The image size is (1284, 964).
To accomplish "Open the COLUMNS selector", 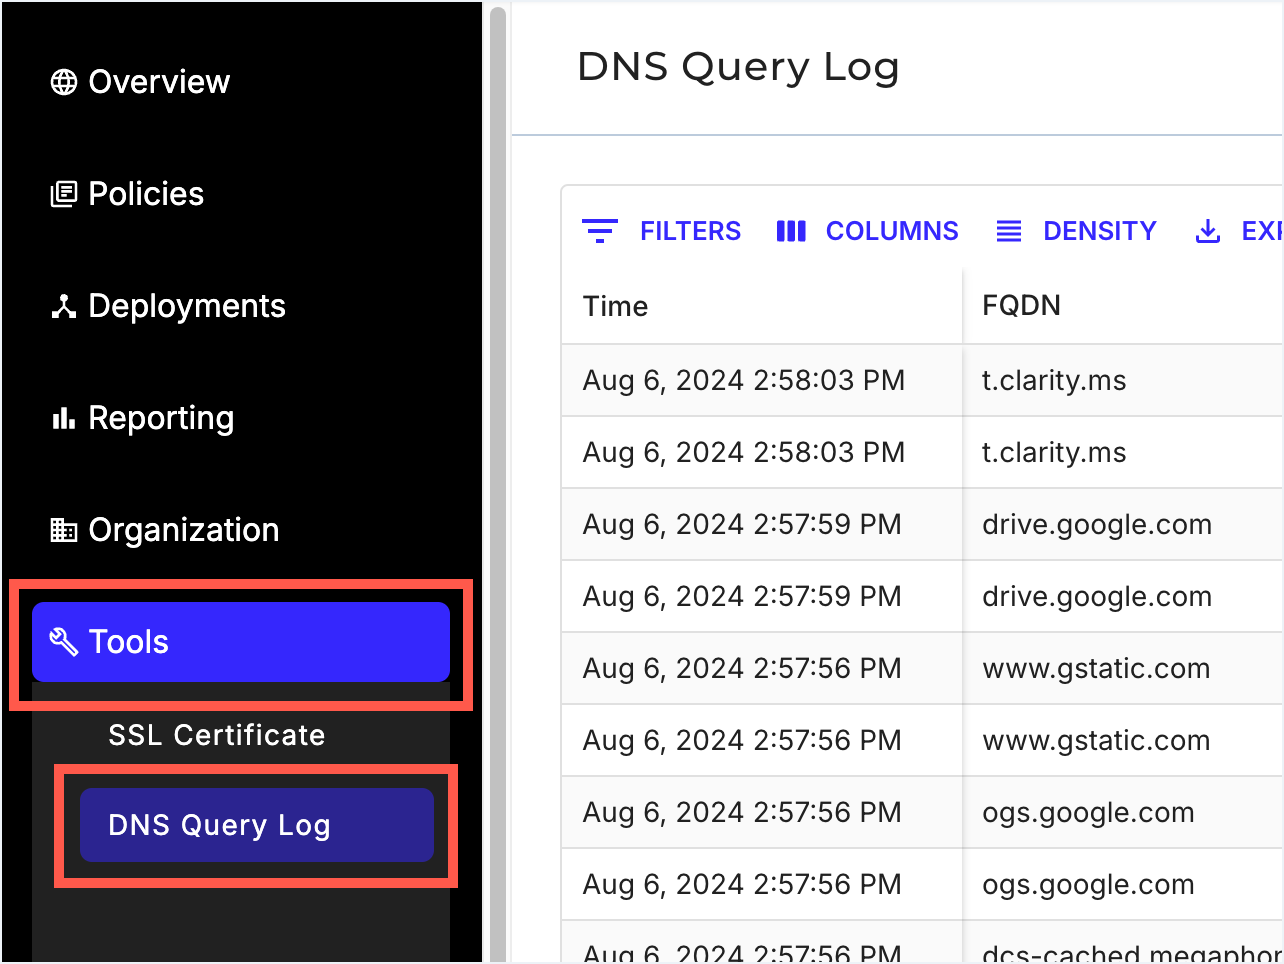I will coord(891,231).
